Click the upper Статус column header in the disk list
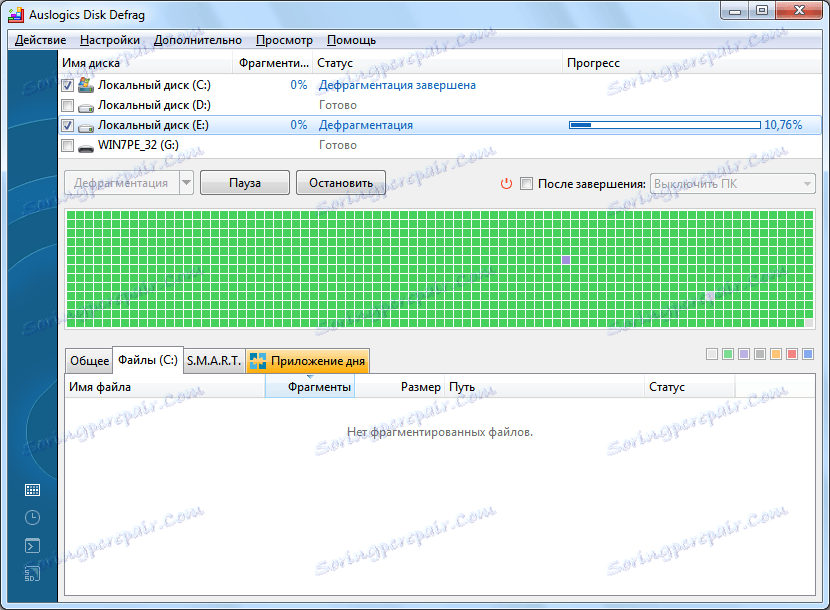Image resolution: width=830 pixels, height=610 pixels. coord(437,63)
